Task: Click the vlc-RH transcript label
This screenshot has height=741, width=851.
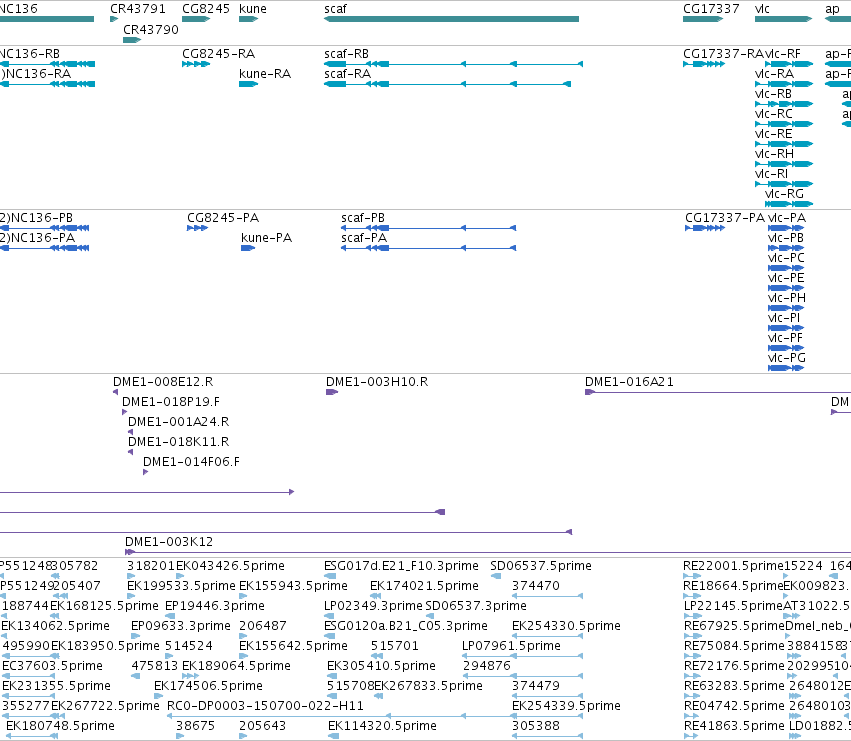Action: pos(774,154)
